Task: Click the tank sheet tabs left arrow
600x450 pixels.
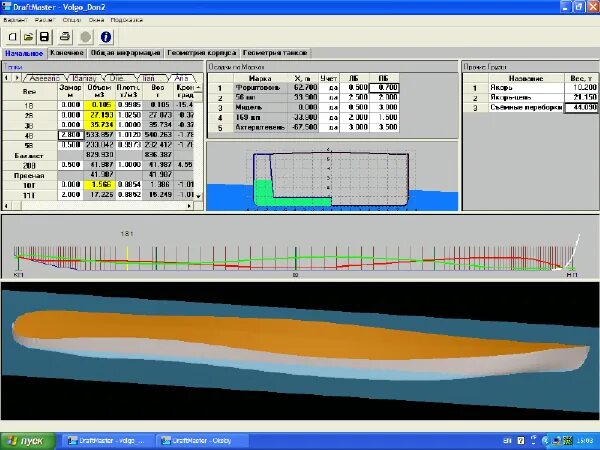Action: click(x=7, y=78)
